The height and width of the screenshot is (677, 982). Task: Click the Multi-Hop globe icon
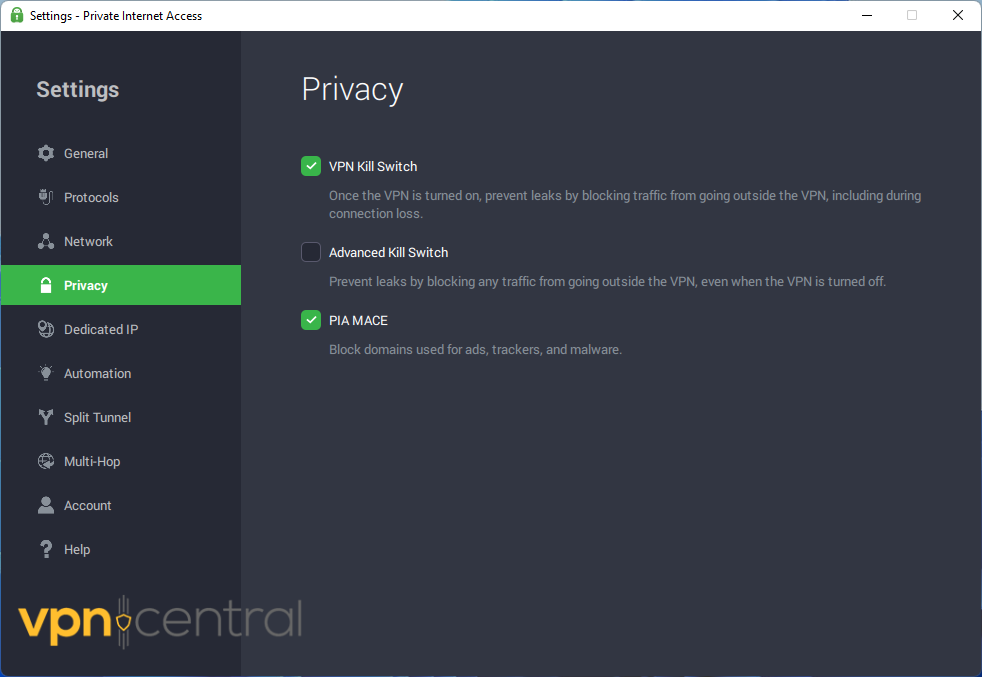[46, 461]
